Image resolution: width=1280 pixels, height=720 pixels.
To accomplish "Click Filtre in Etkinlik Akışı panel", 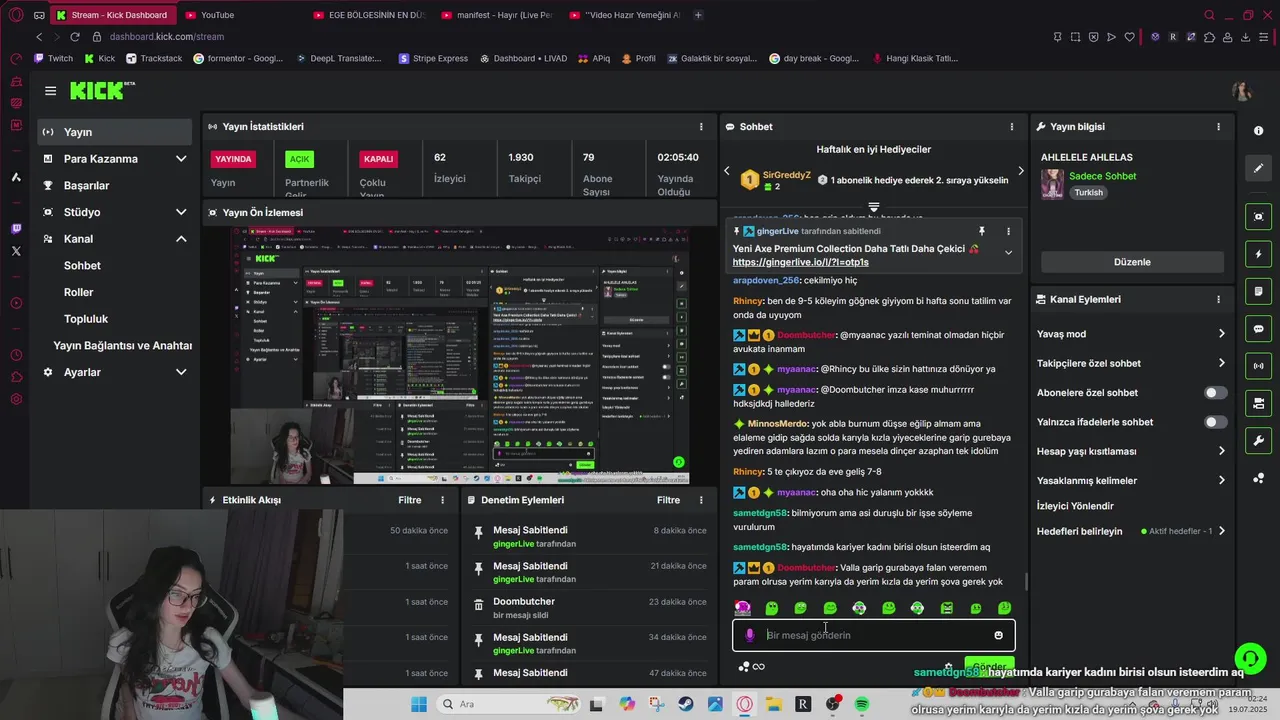I will point(410,500).
